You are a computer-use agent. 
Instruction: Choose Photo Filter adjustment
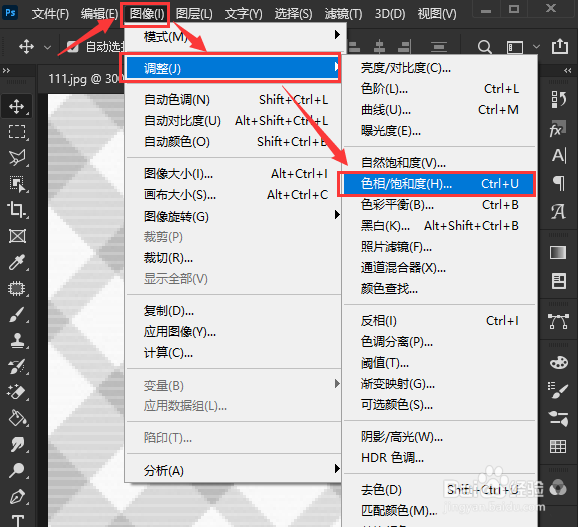(x=439, y=247)
